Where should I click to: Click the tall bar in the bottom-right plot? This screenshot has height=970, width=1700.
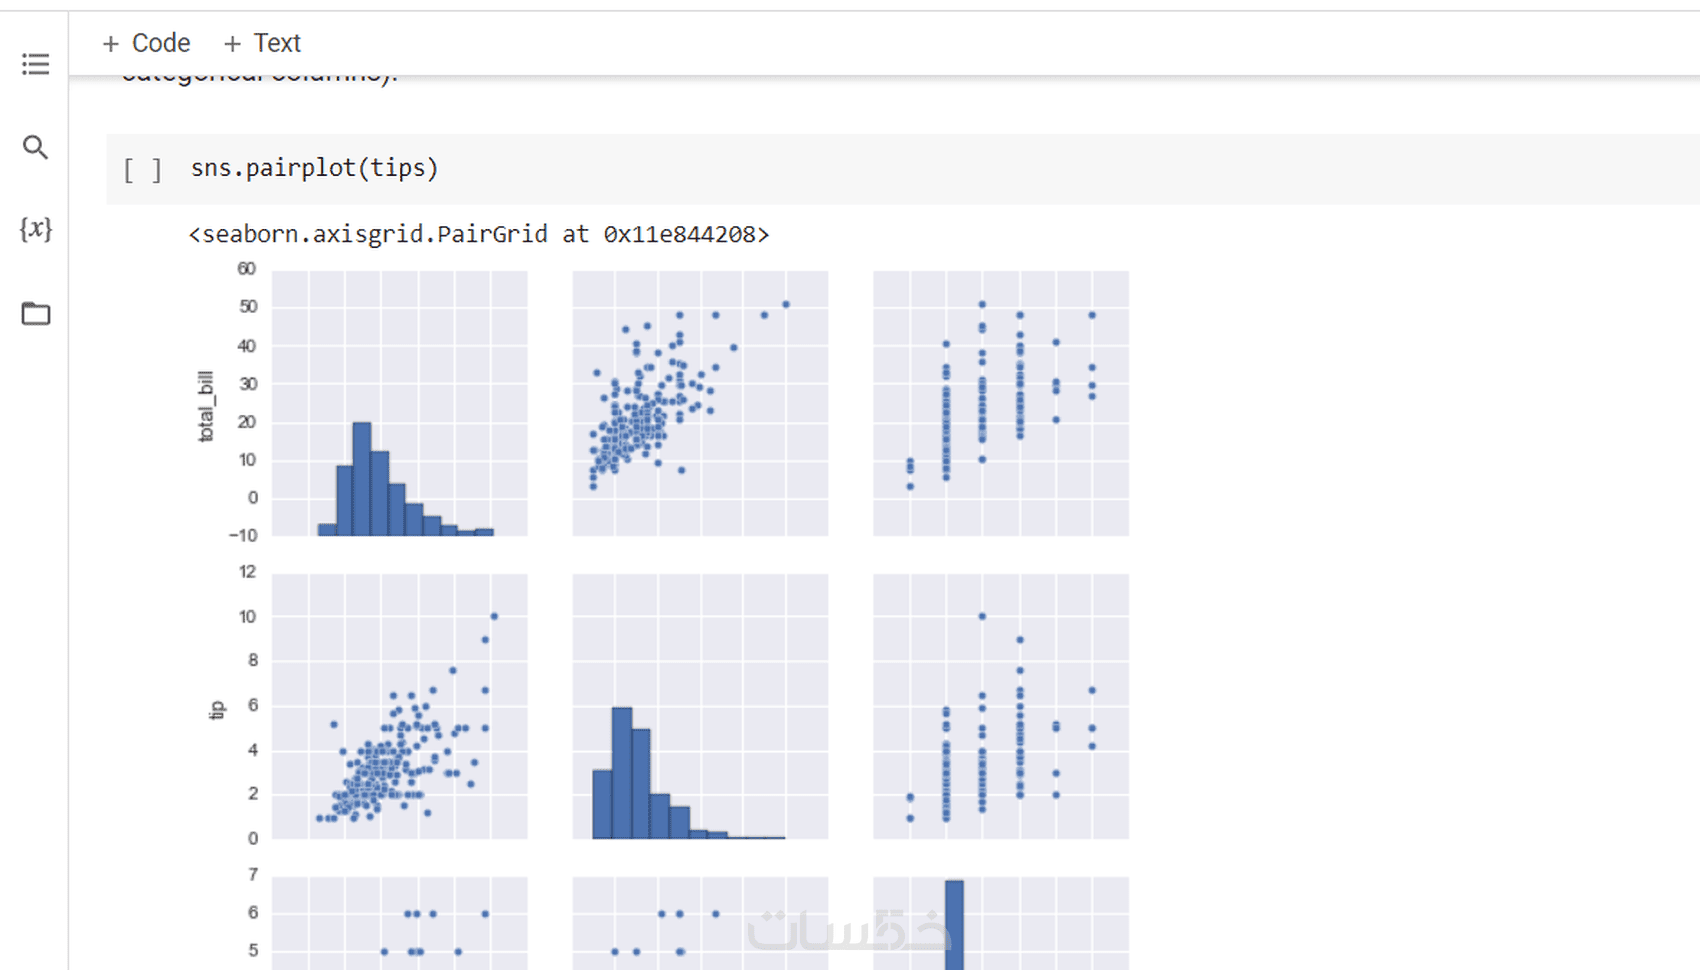(954, 925)
